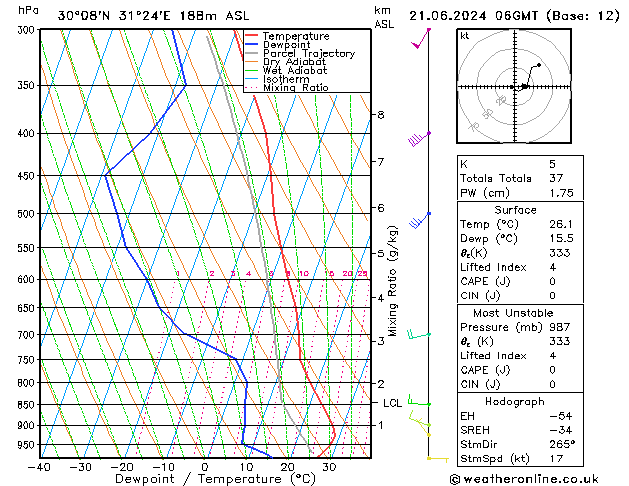Click the StmDir 265° value

tap(562, 444)
